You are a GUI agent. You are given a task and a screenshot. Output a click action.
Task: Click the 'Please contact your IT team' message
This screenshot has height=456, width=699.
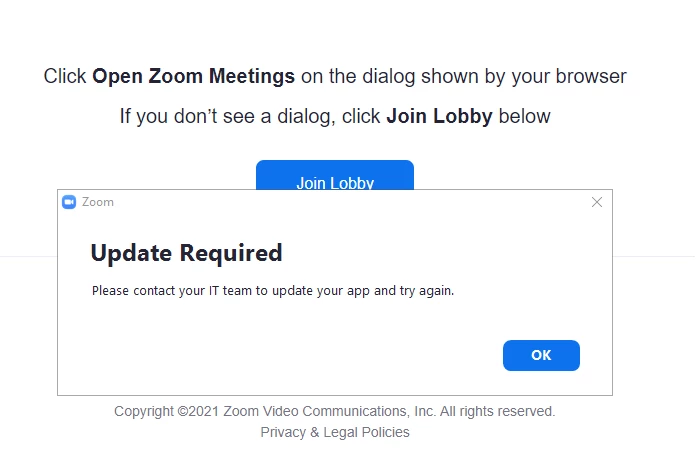click(200, 291)
